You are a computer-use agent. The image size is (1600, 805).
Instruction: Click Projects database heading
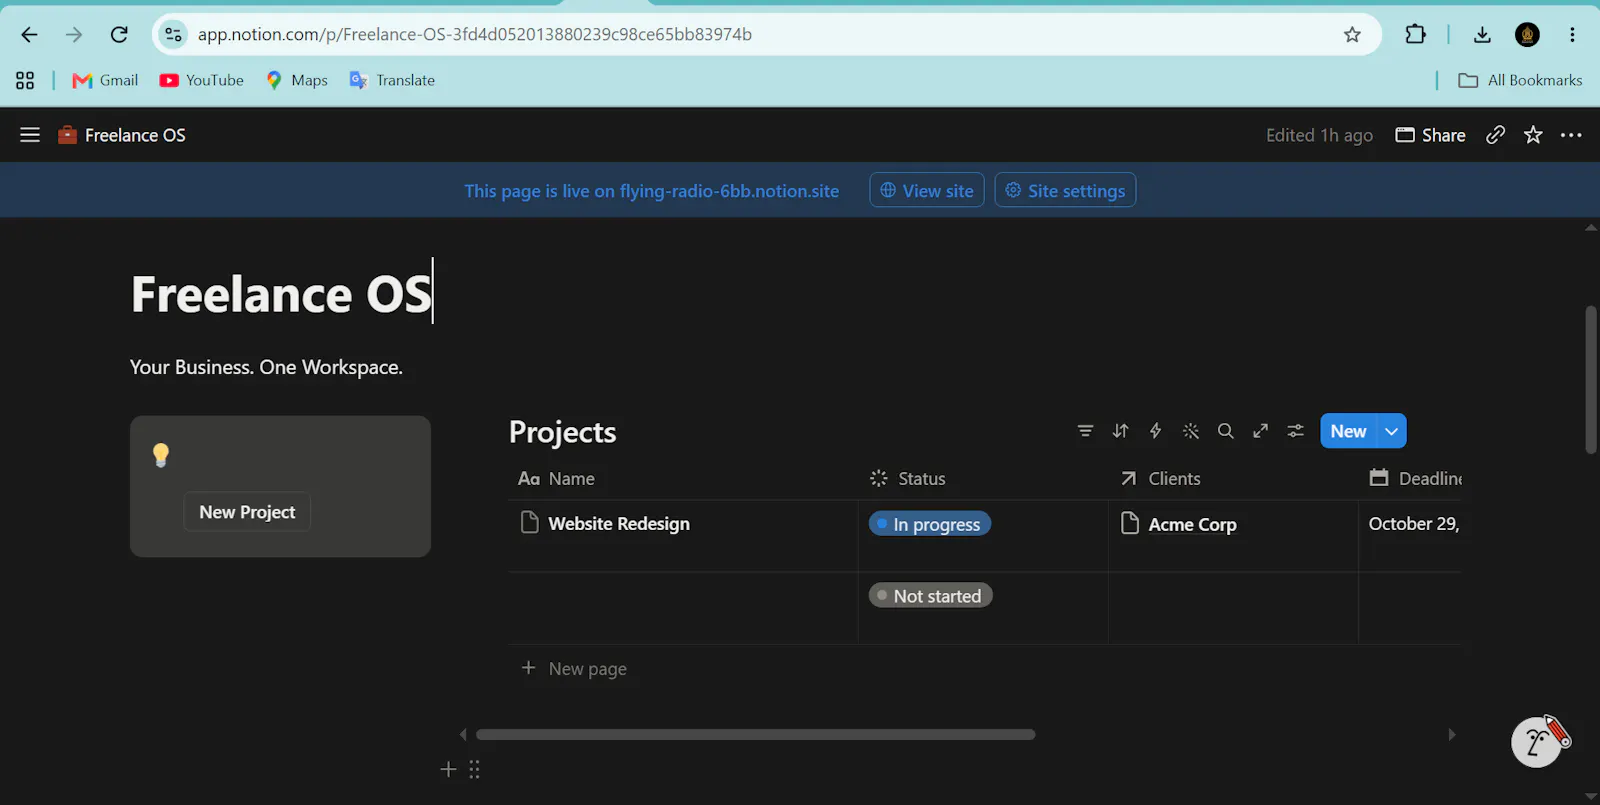(x=562, y=431)
